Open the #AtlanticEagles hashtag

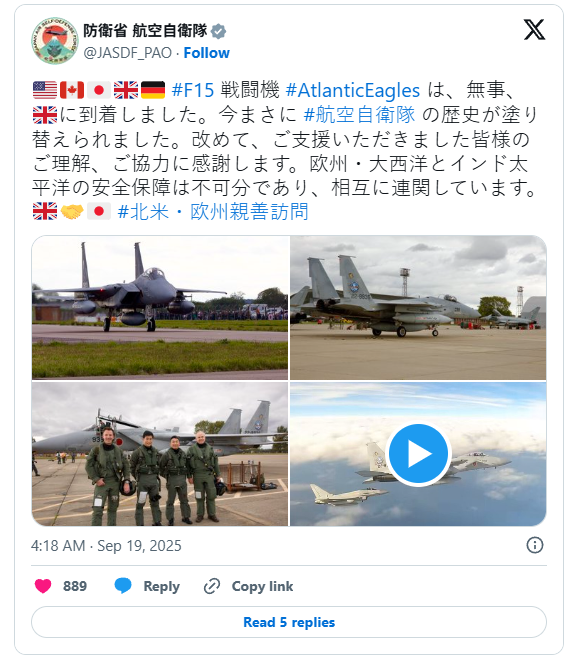coord(353,90)
